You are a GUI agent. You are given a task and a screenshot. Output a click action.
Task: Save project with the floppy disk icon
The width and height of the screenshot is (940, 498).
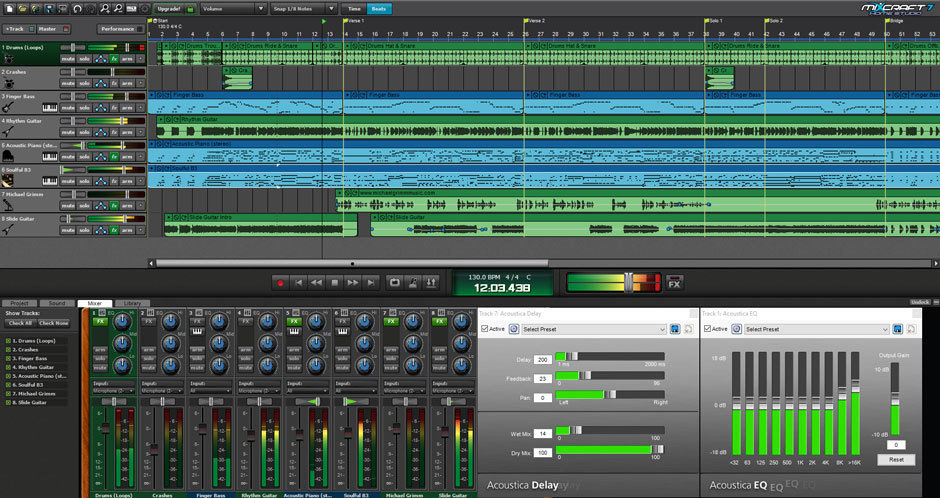49,9
